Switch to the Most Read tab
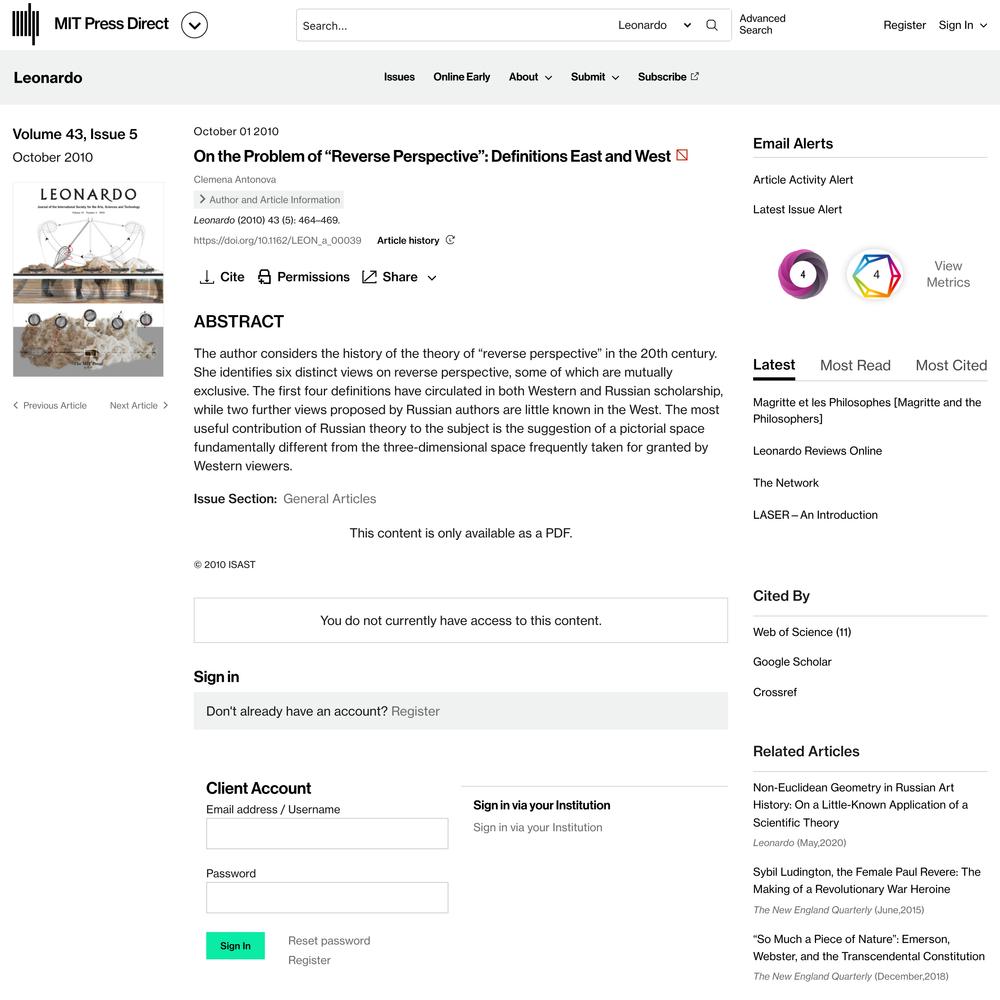The width and height of the screenshot is (1000, 1000). (855, 365)
